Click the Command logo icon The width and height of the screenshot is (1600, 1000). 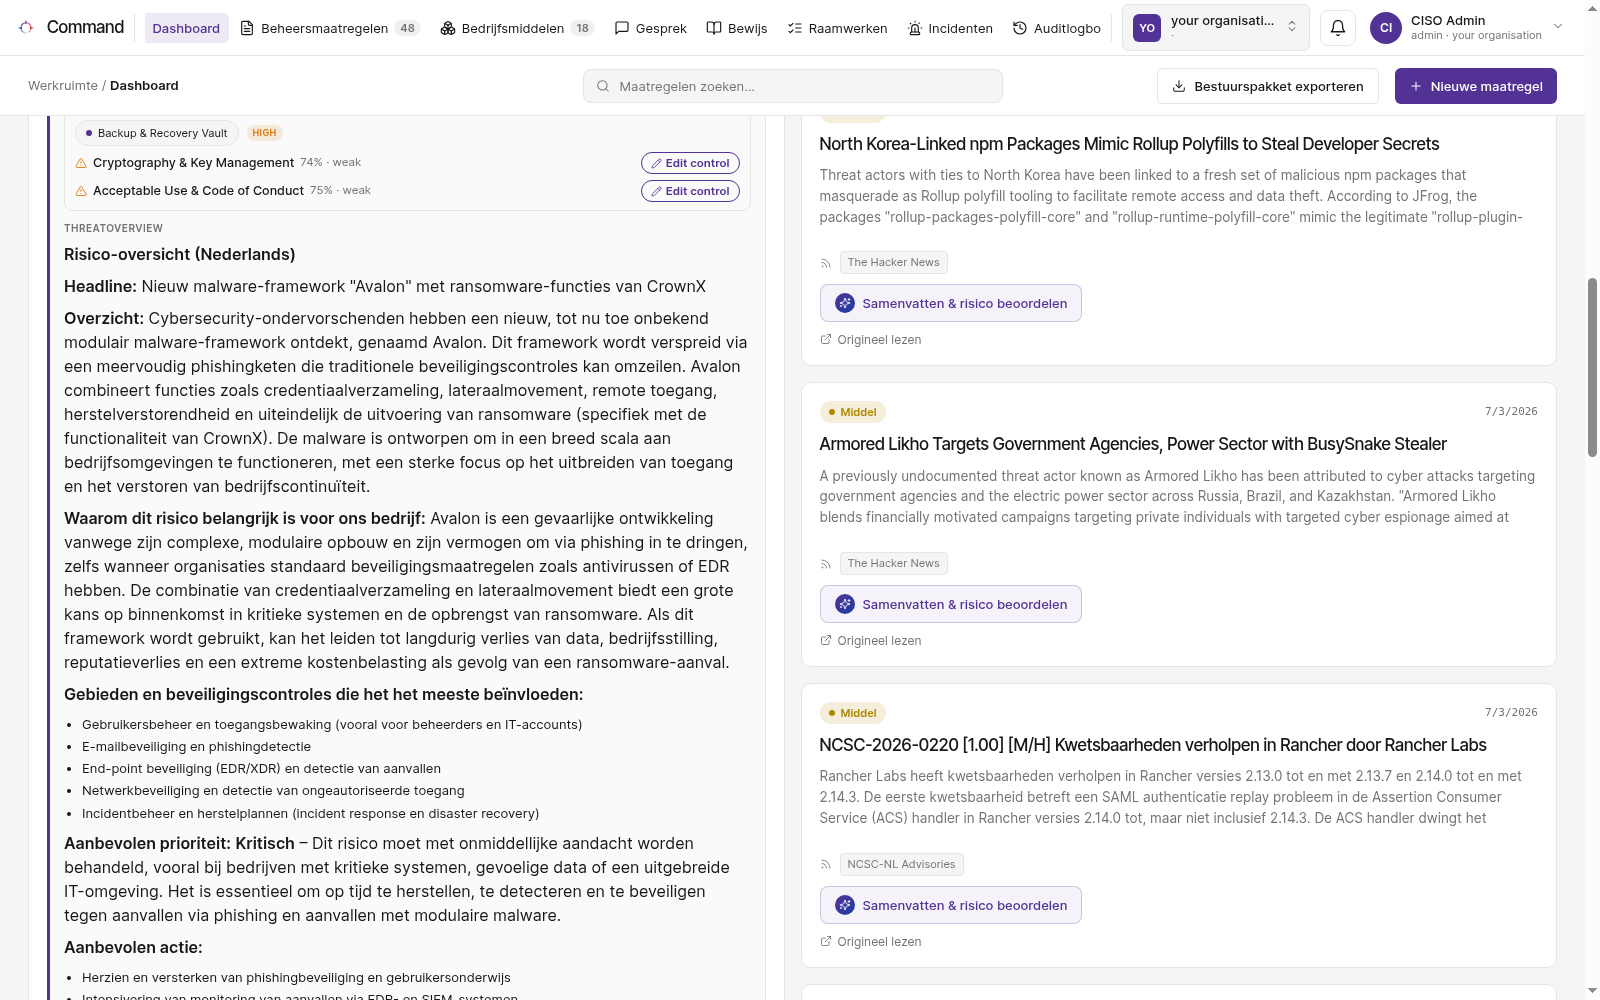click(x=26, y=28)
